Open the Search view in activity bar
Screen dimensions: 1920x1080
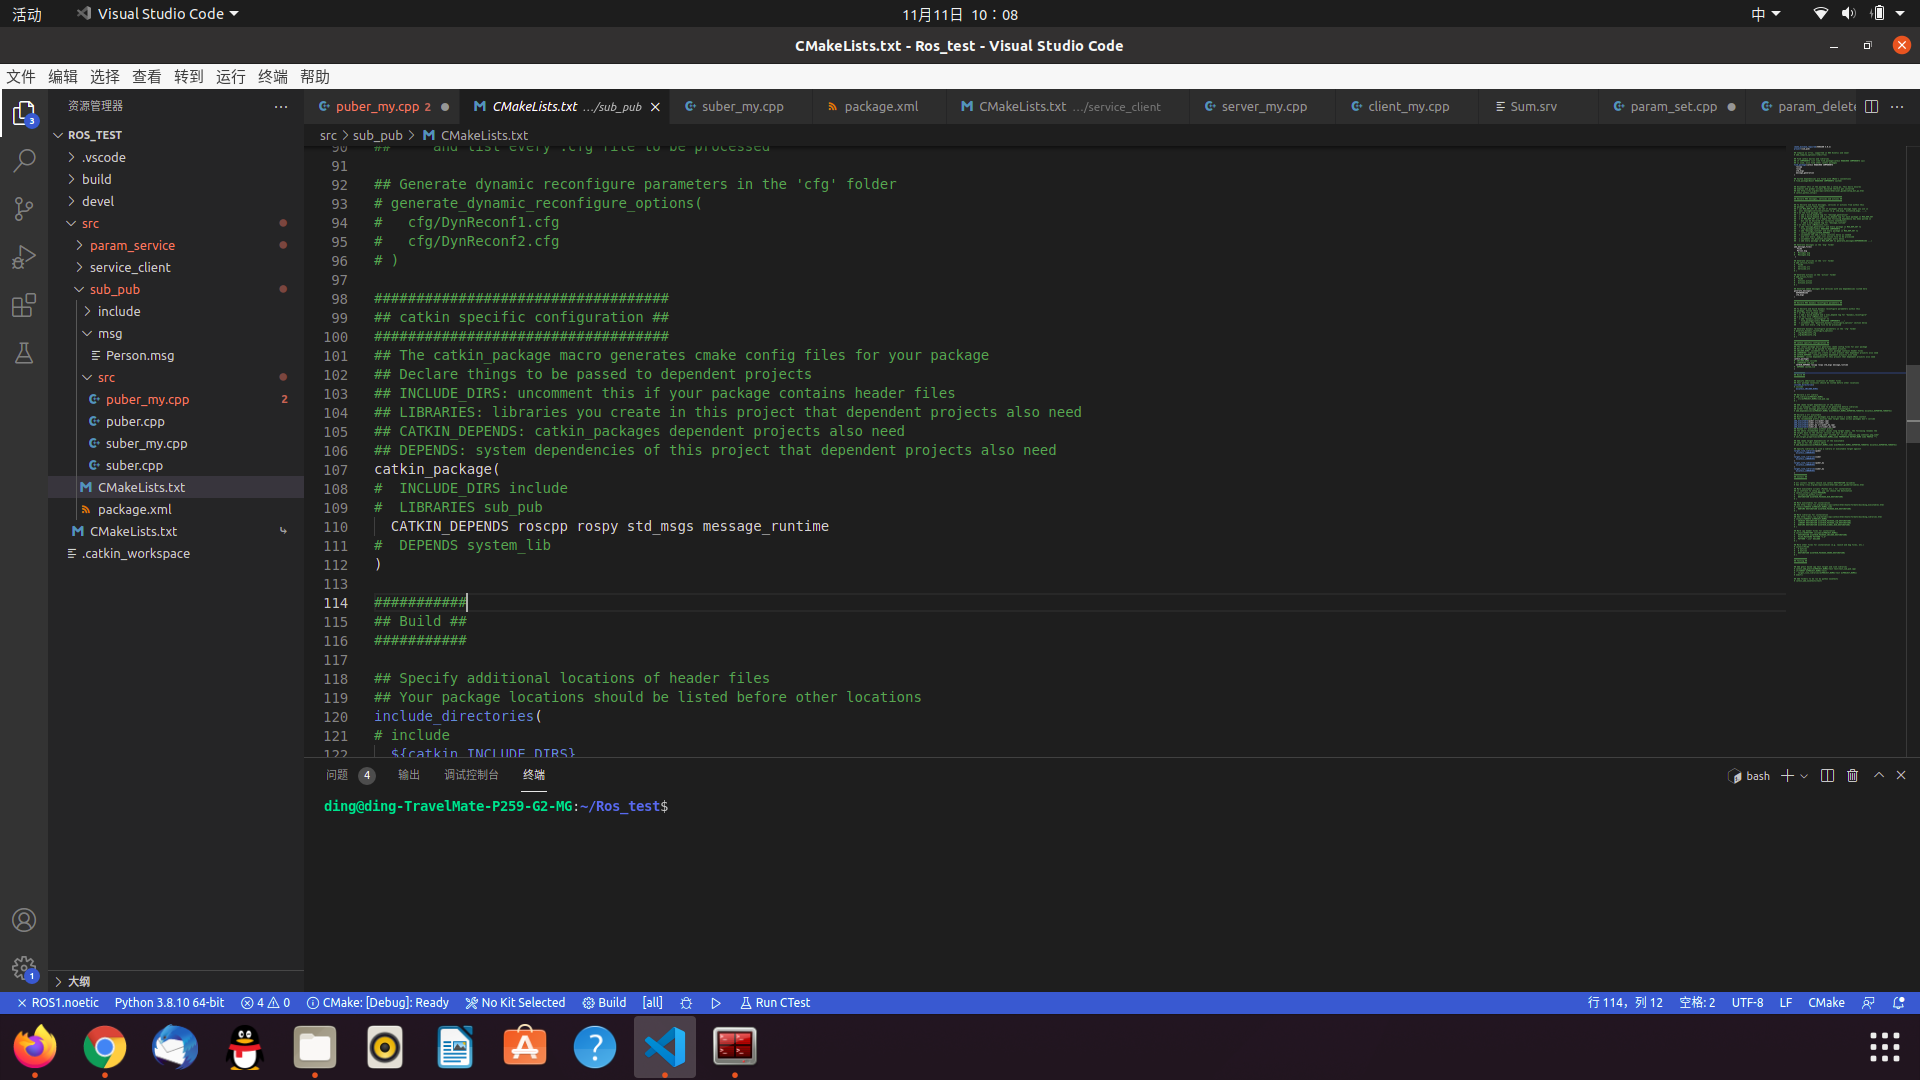24,161
